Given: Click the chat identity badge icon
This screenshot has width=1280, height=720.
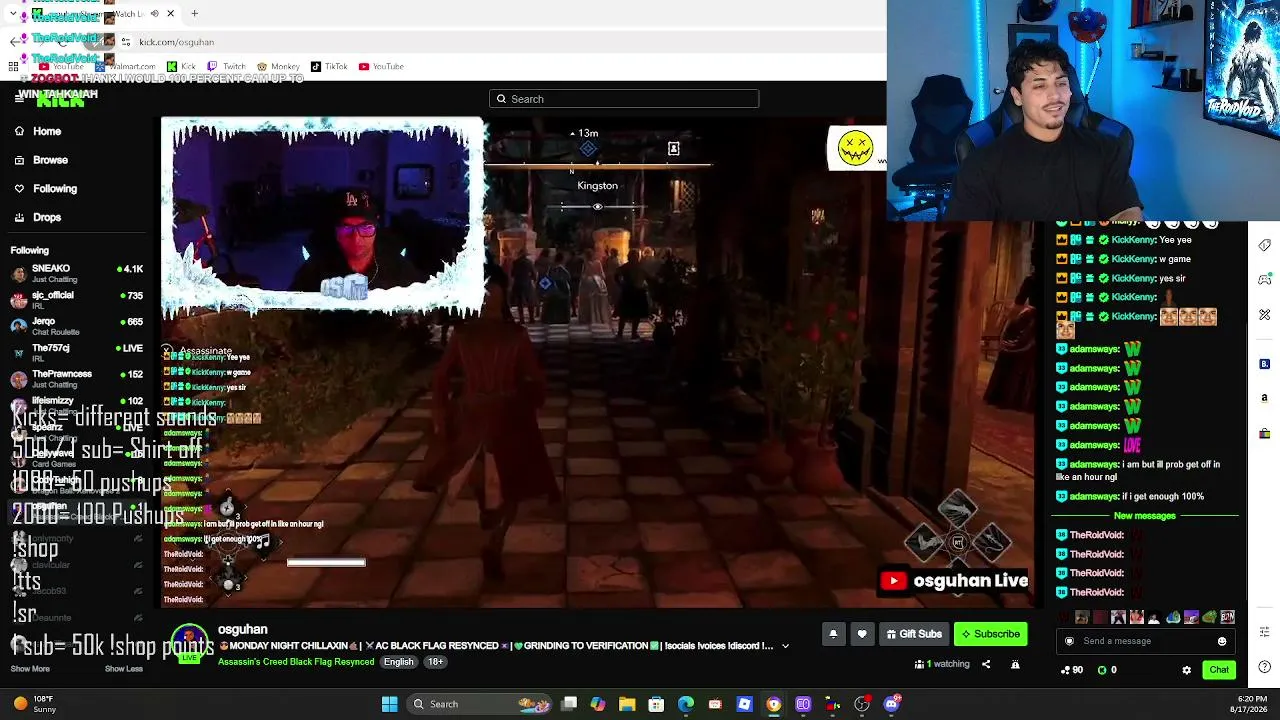Looking at the screenshot, I should coord(1069,641).
